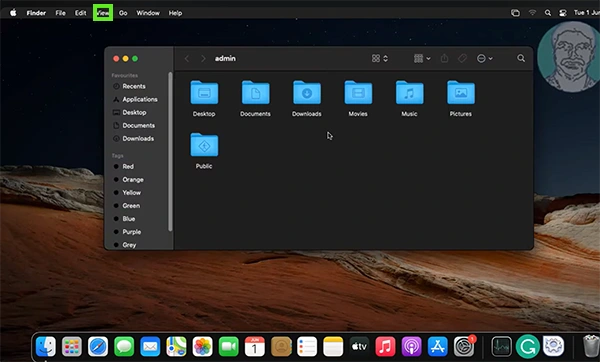Go forward with the right chevron
600x362 pixels.
203,59
